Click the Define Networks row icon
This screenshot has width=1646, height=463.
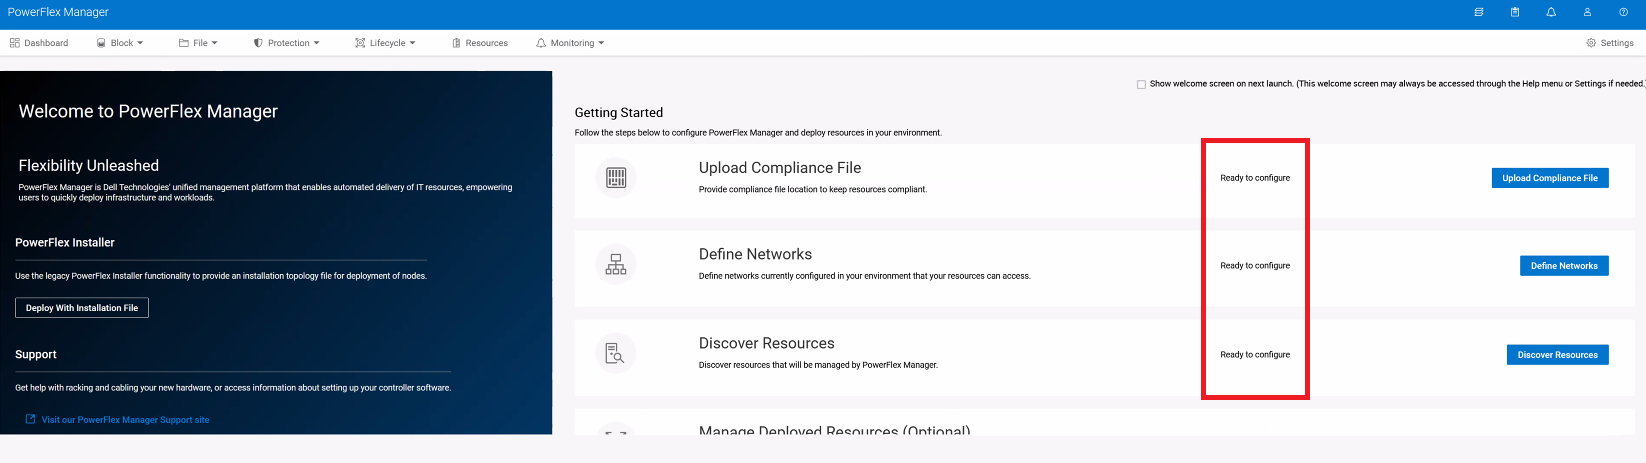tap(616, 265)
